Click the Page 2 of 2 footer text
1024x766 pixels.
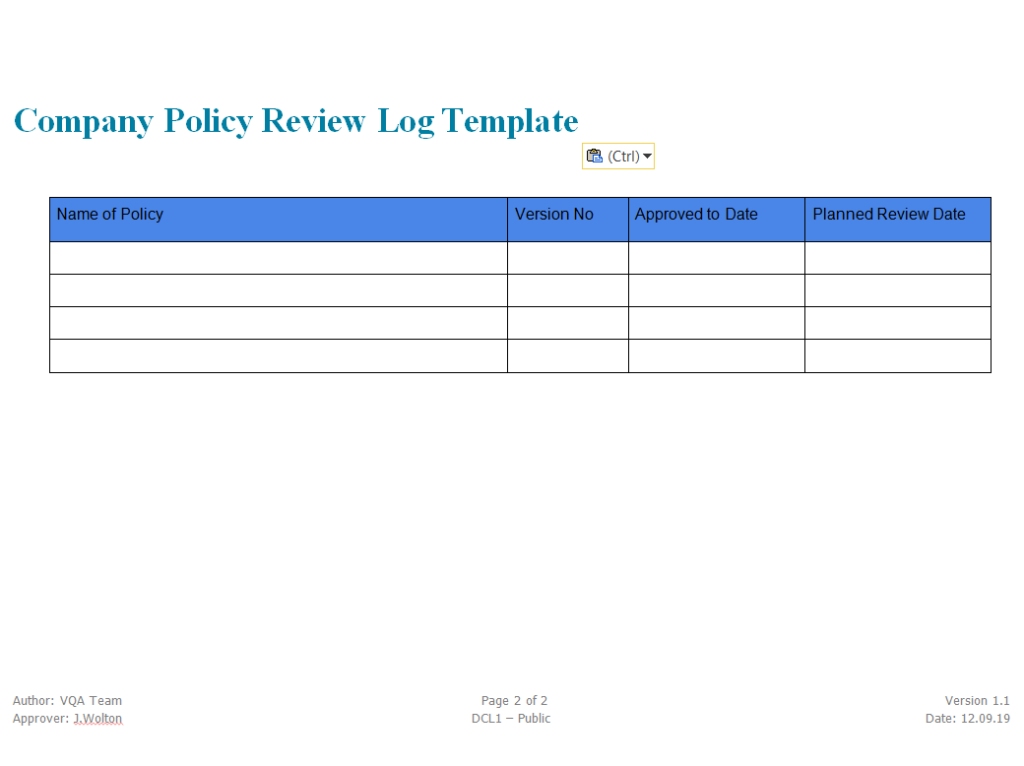tap(514, 701)
